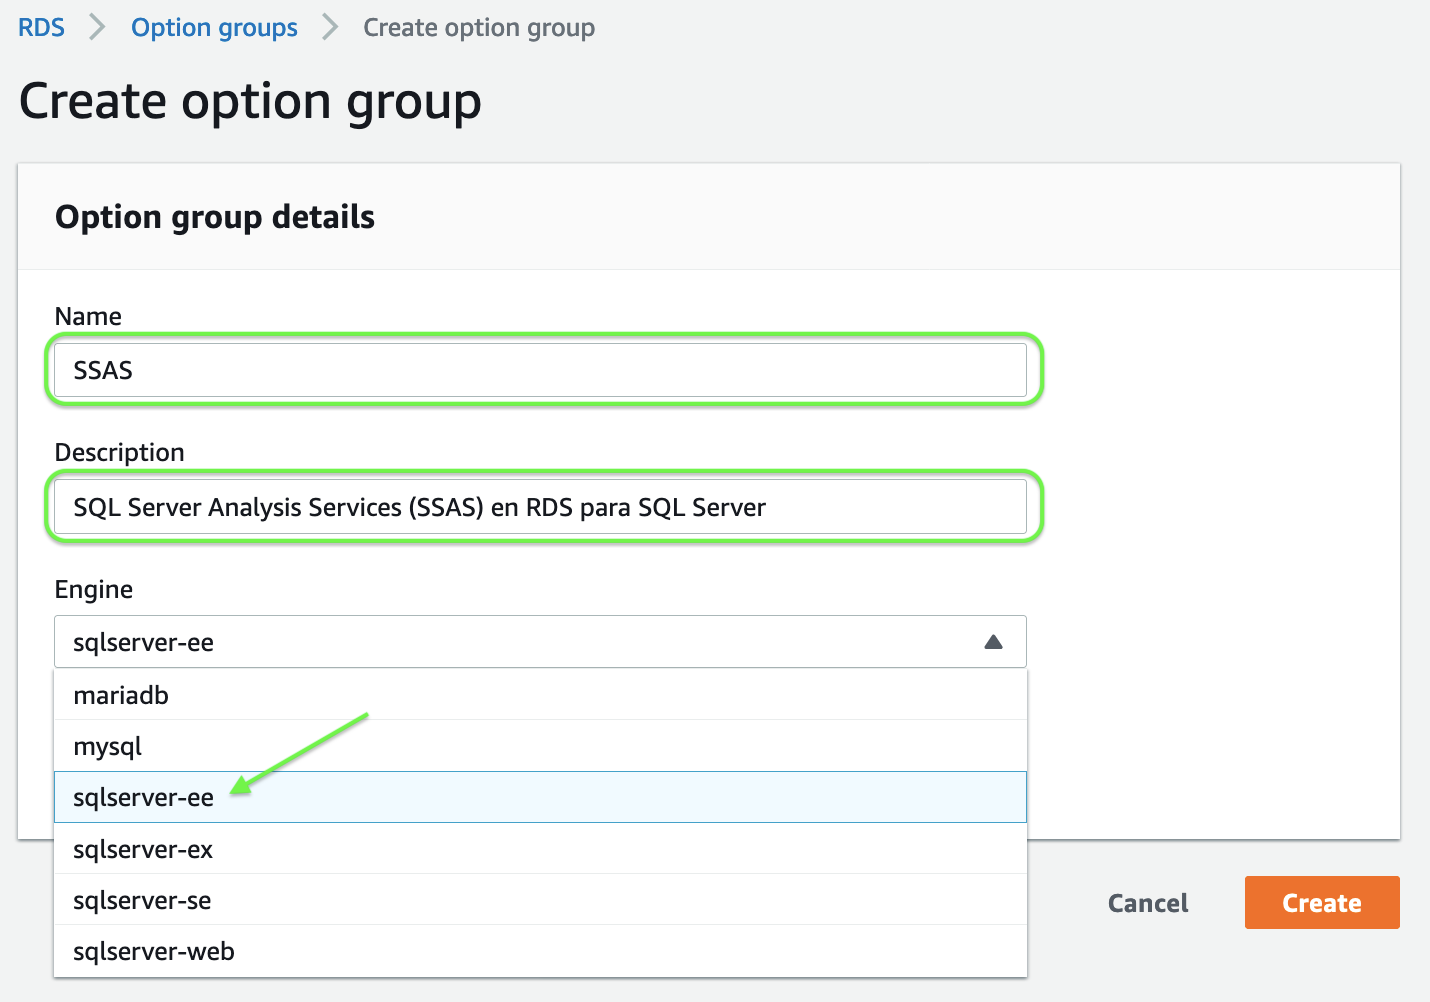Click the chevron separator after the RDS breadcrumb
This screenshot has height=1002, width=1430.
pyautogui.click(x=97, y=27)
